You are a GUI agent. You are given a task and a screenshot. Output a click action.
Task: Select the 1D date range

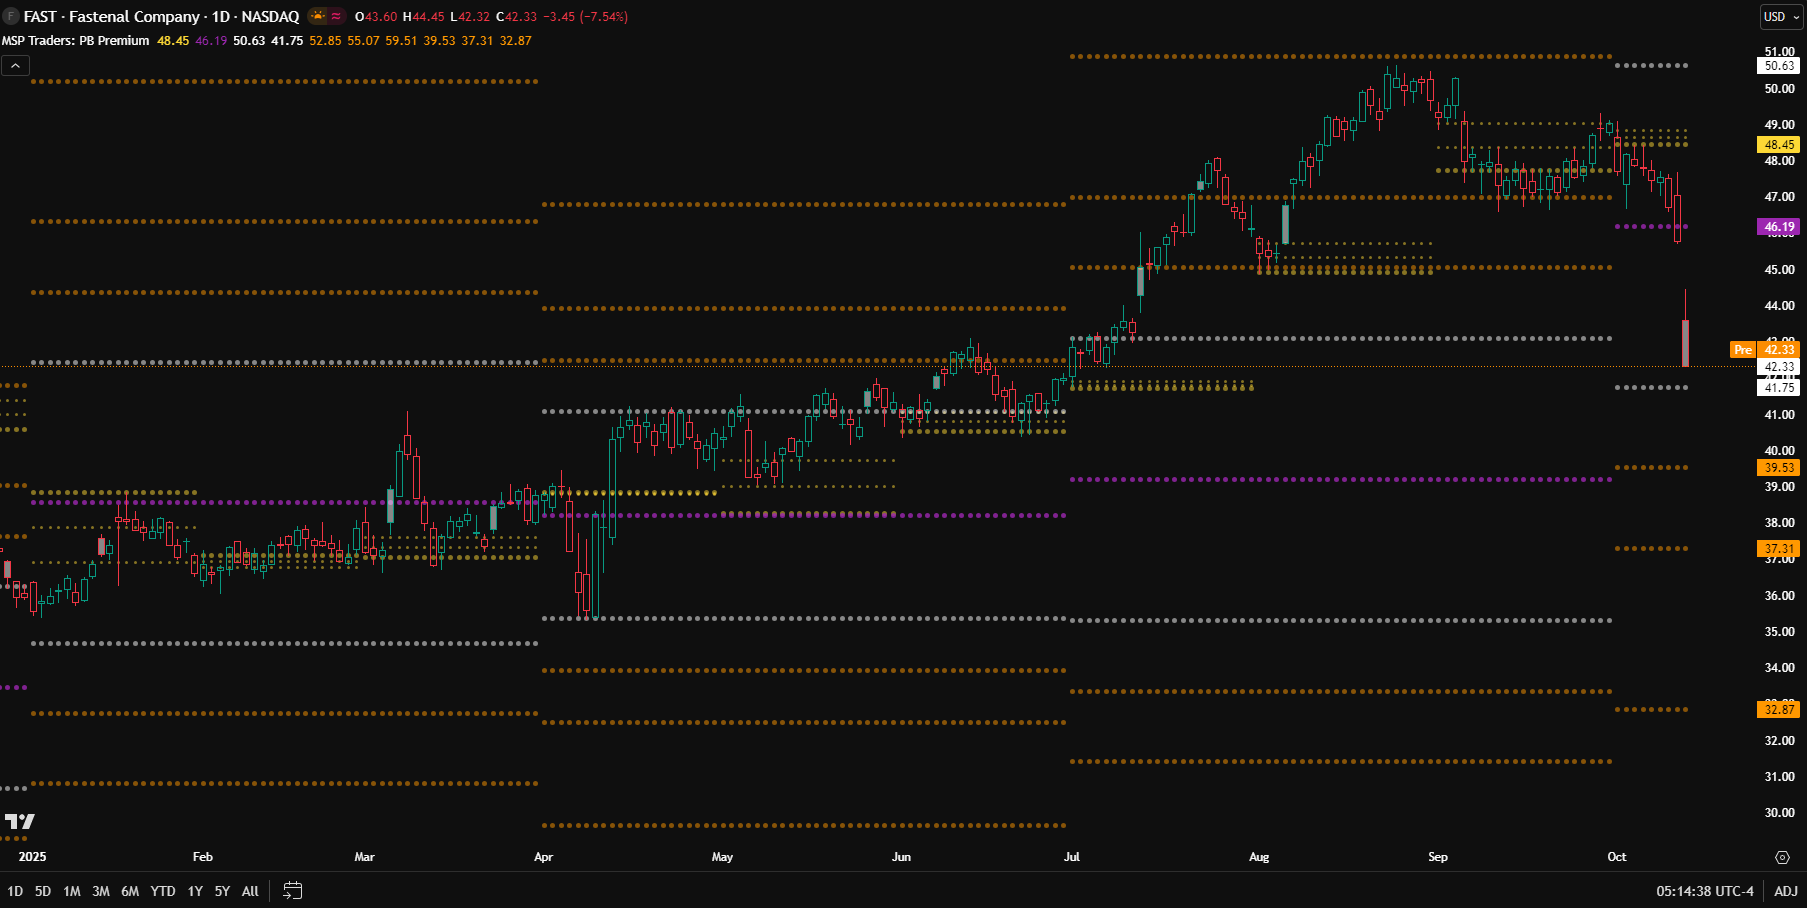click(15, 890)
